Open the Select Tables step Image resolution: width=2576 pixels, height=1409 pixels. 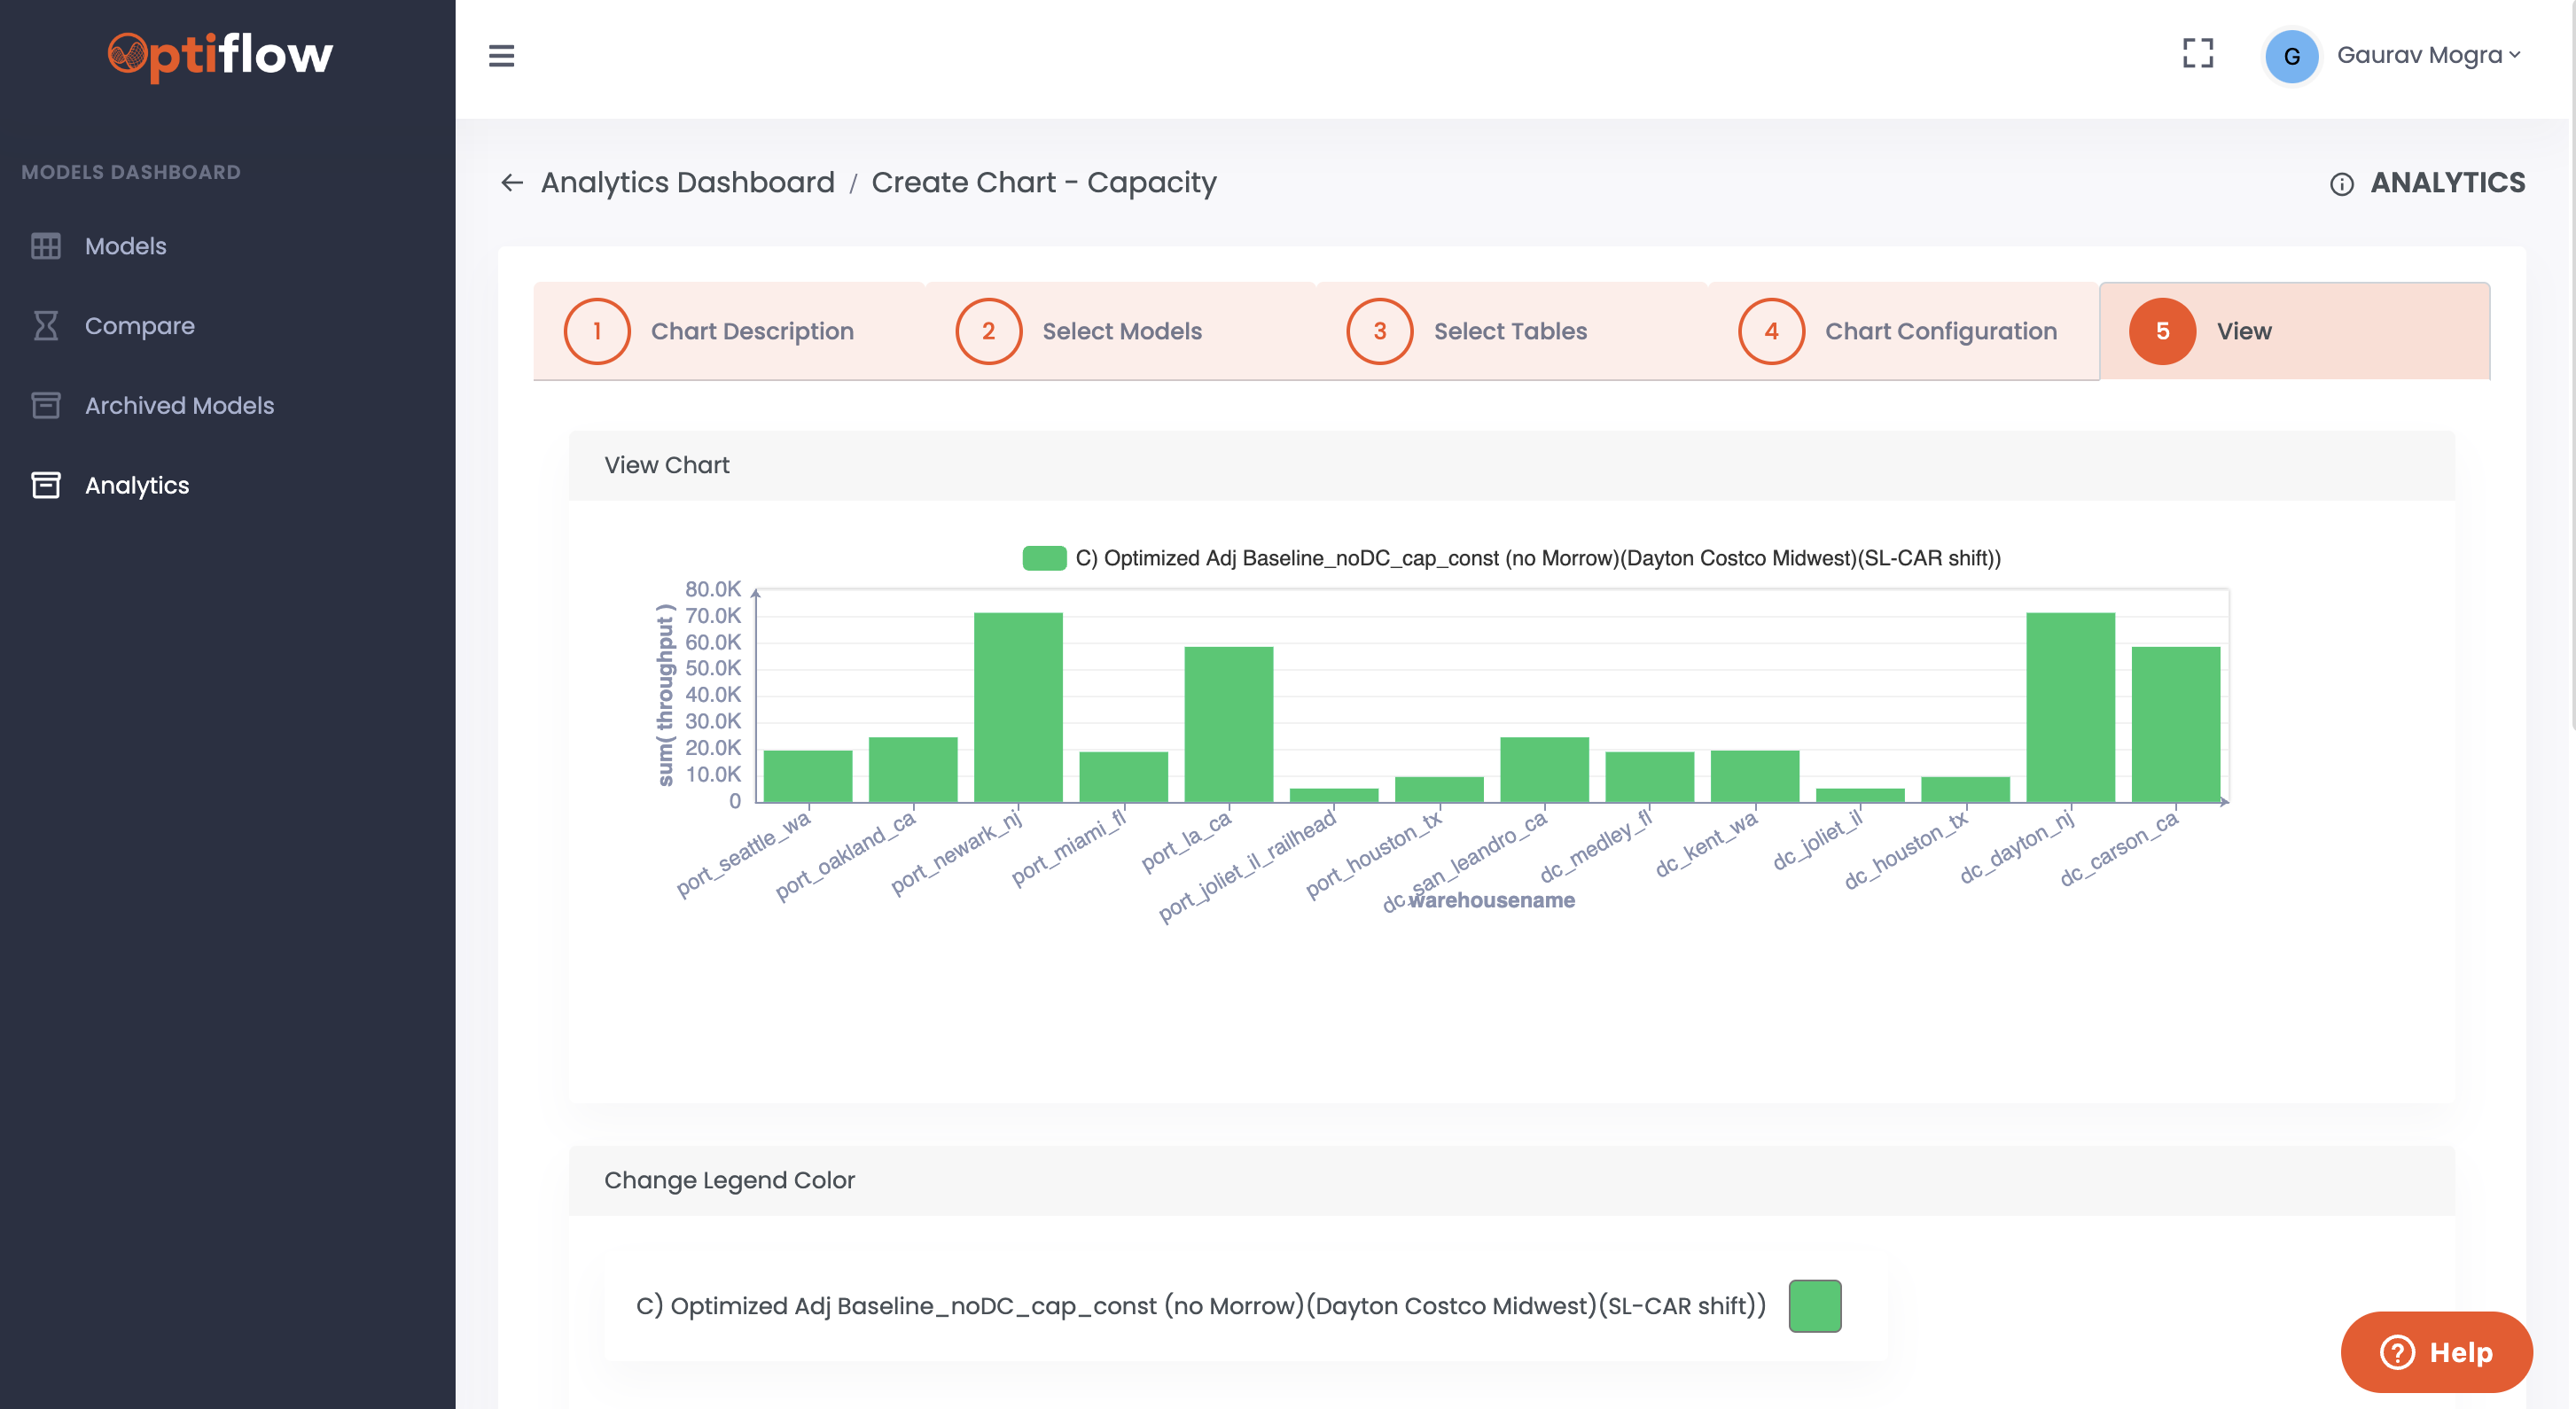1511,331
